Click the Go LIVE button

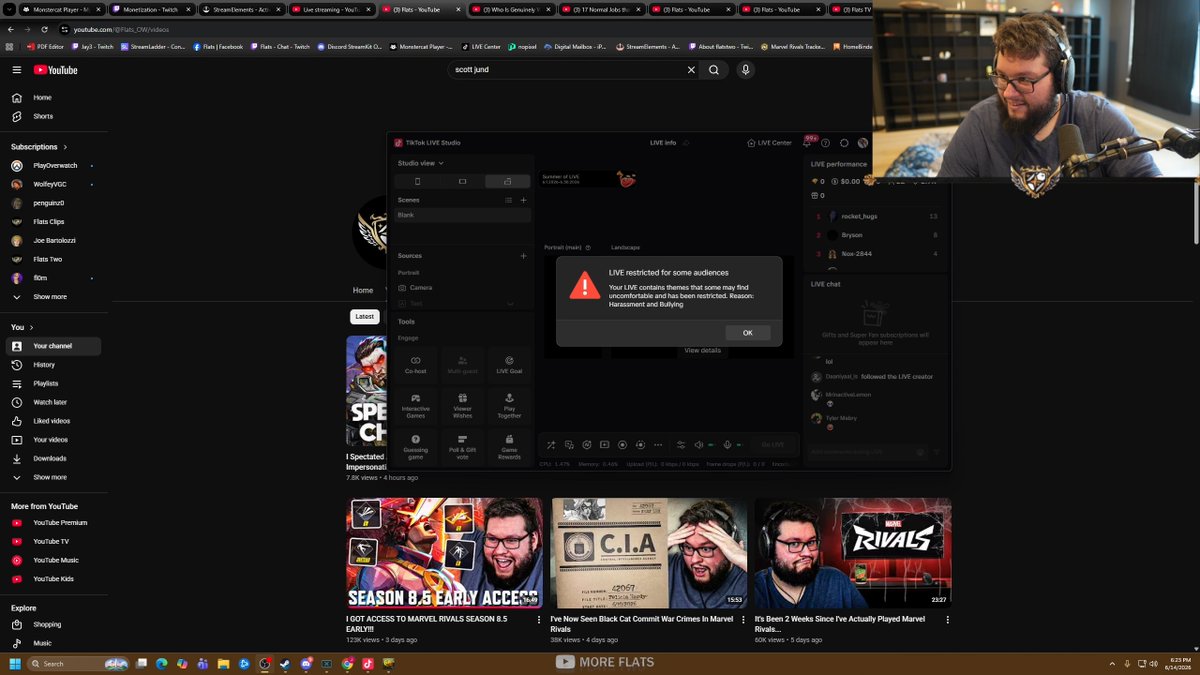click(773, 445)
